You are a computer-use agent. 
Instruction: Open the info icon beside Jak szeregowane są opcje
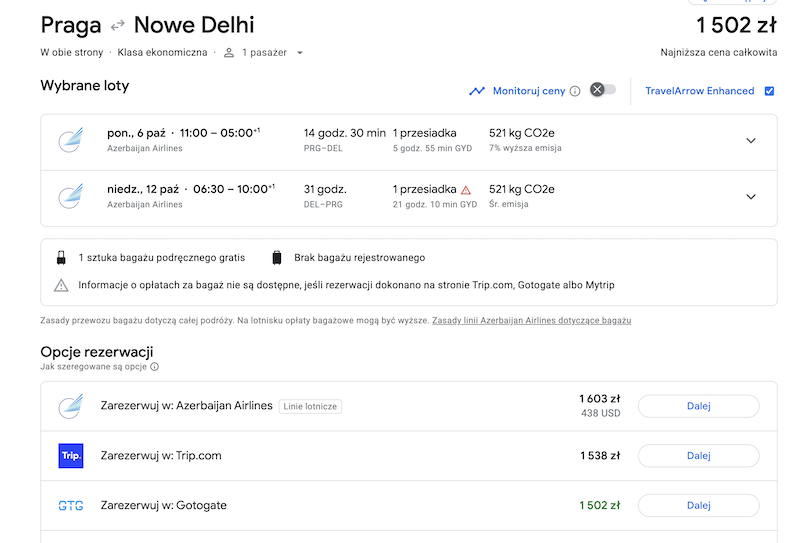(x=155, y=366)
